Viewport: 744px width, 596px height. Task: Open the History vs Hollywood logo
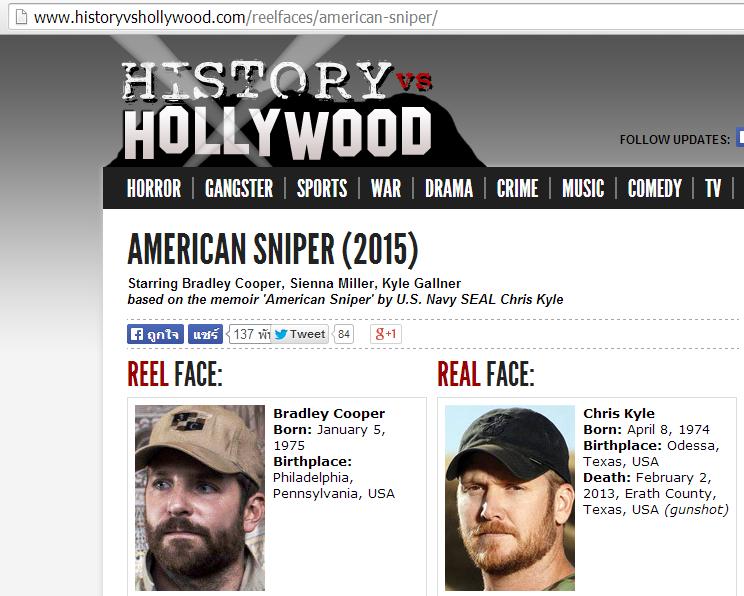click(278, 112)
